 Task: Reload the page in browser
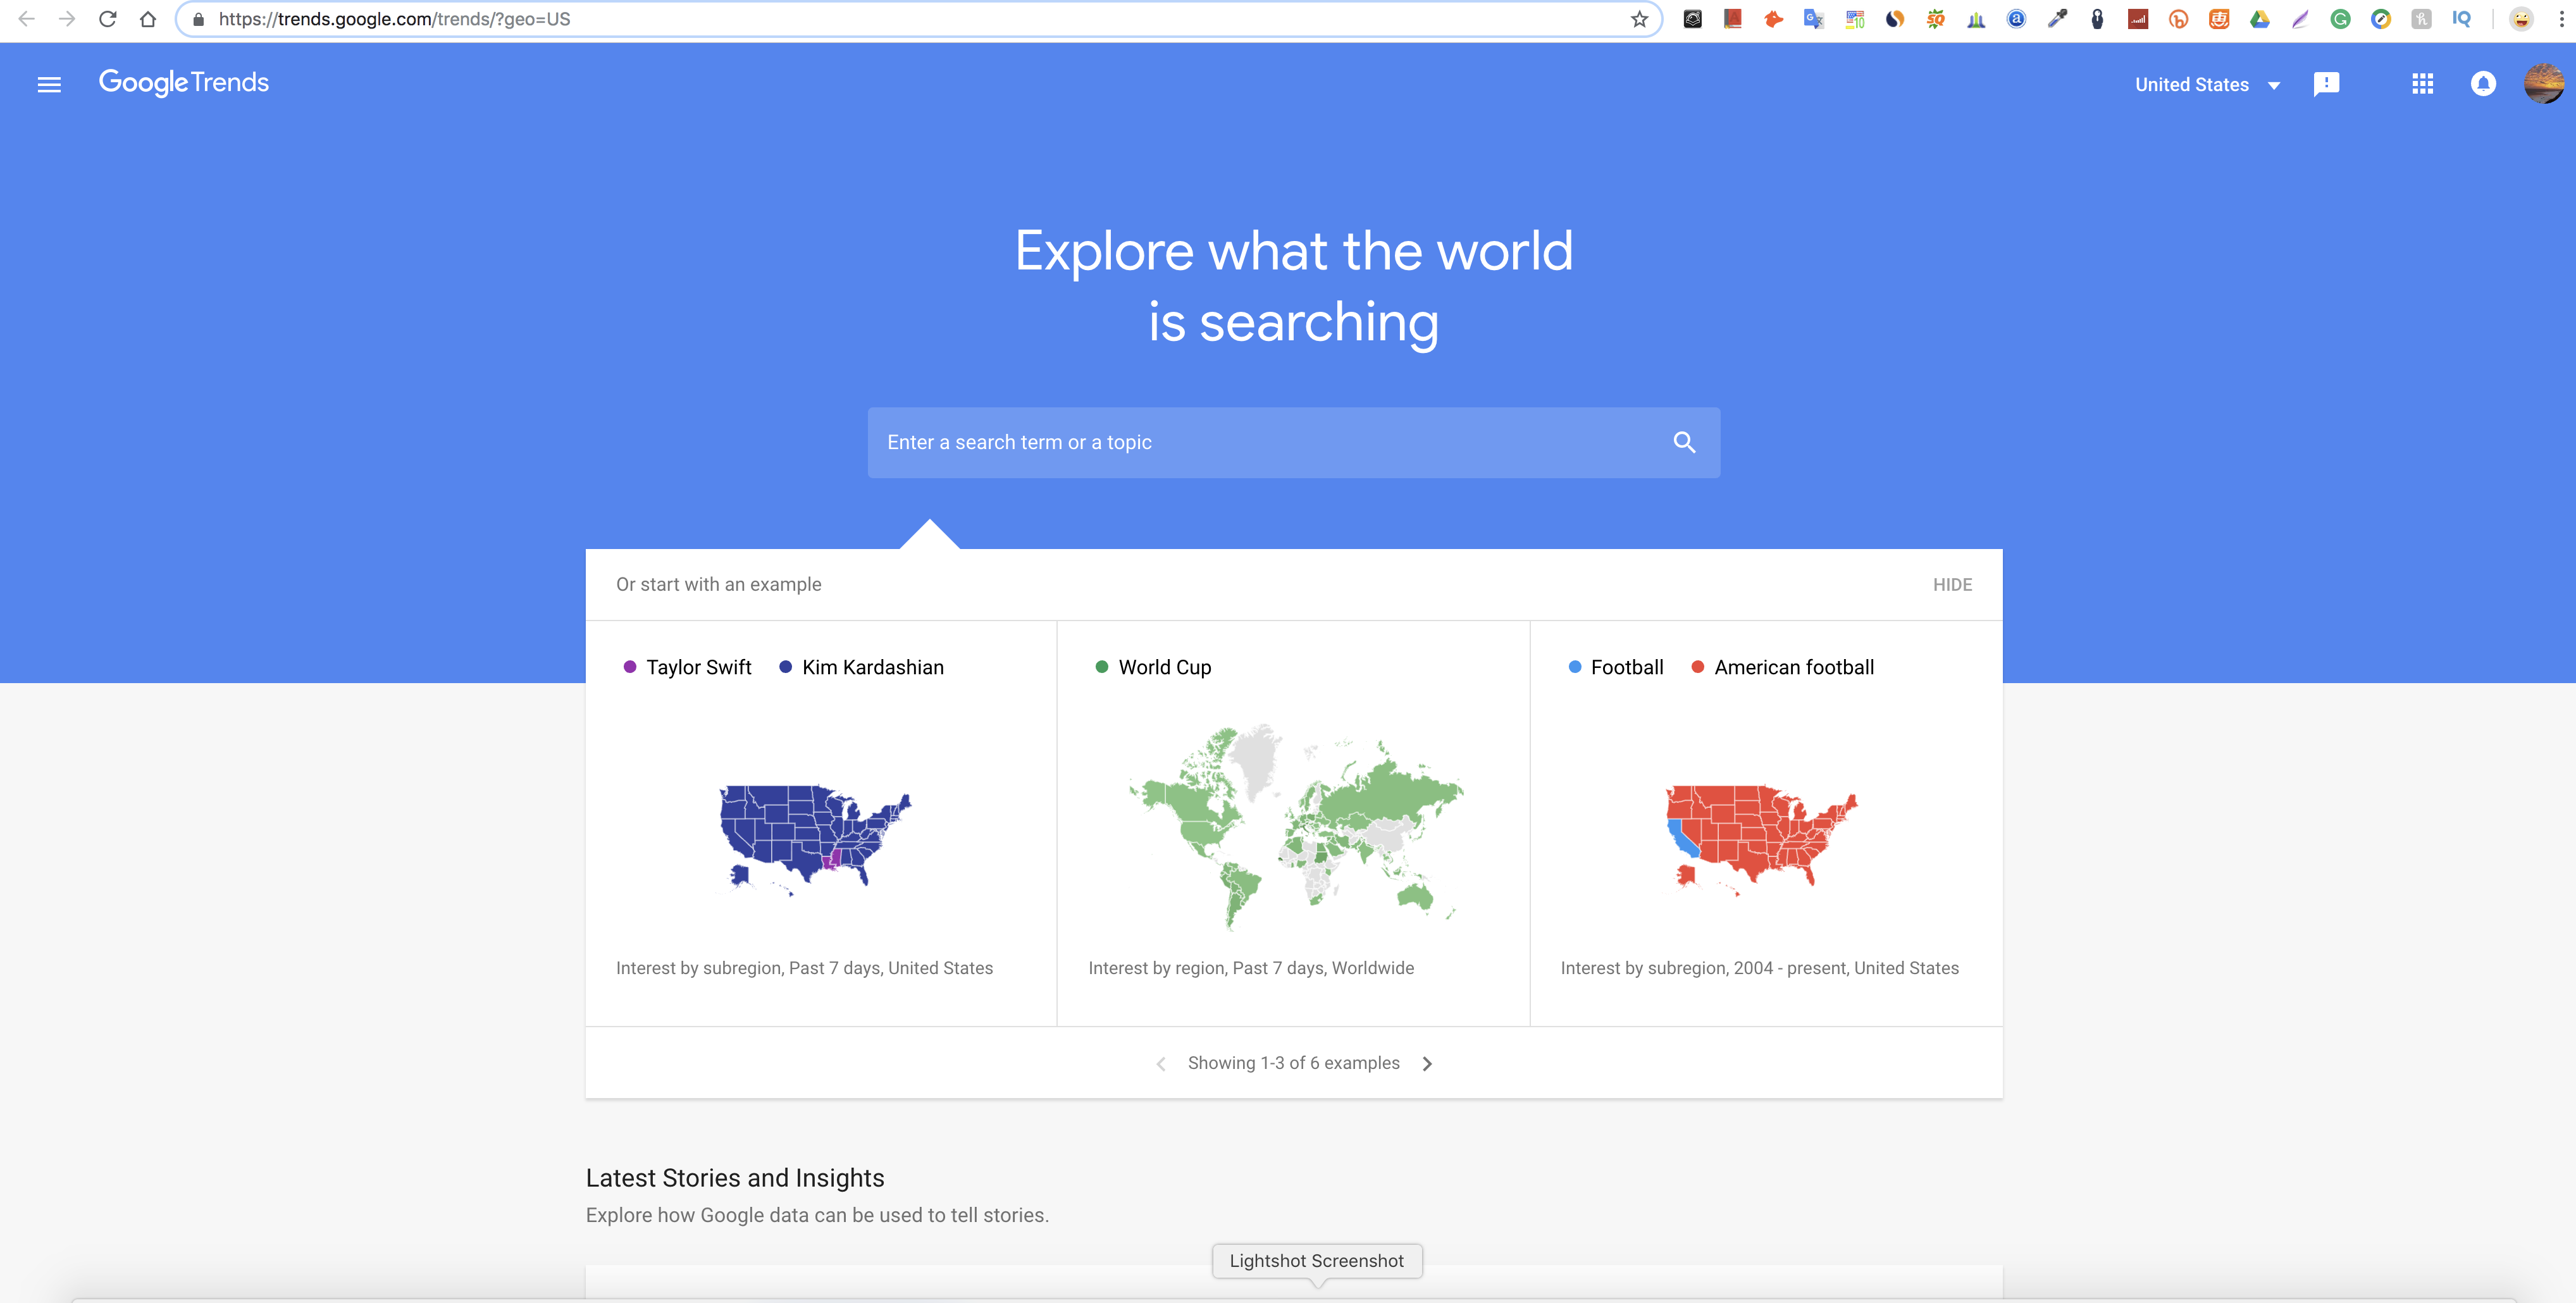(108, 19)
